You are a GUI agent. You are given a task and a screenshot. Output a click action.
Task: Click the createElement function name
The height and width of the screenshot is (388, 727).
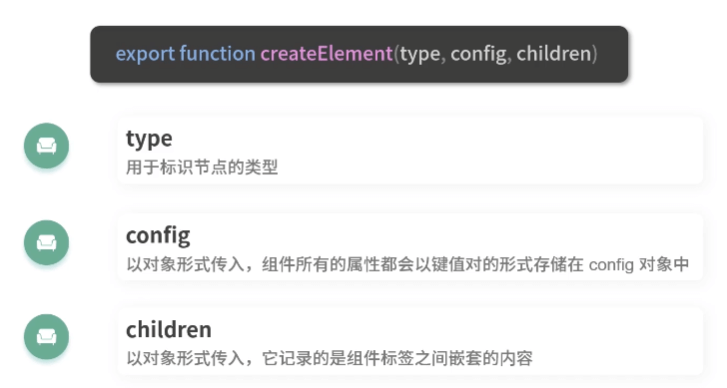[x=326, y=54]
